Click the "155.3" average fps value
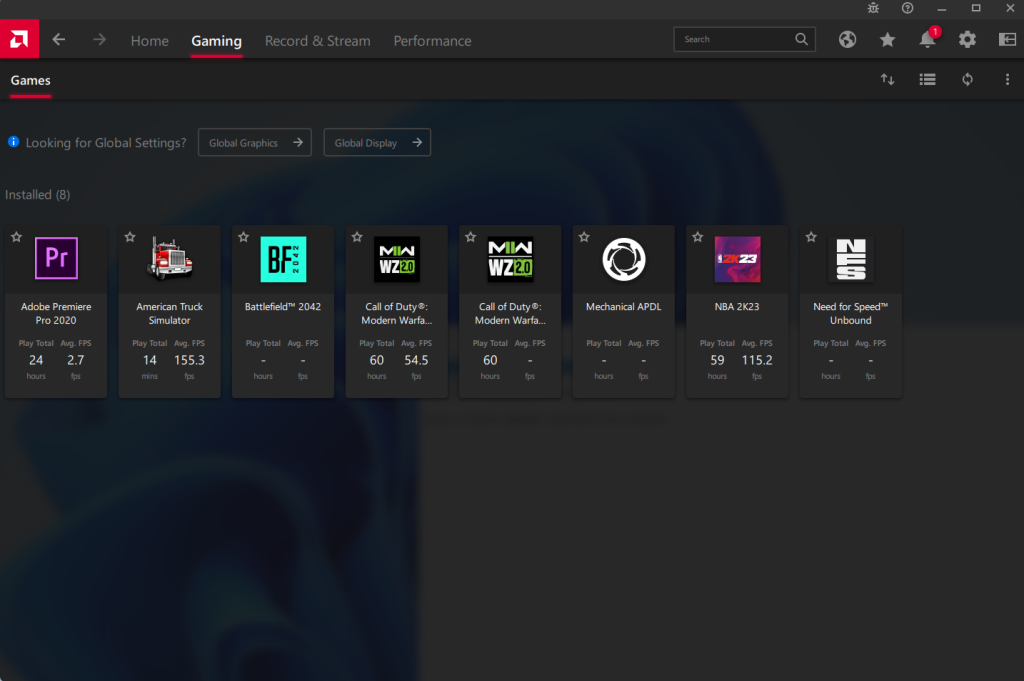 click(189, 360)
